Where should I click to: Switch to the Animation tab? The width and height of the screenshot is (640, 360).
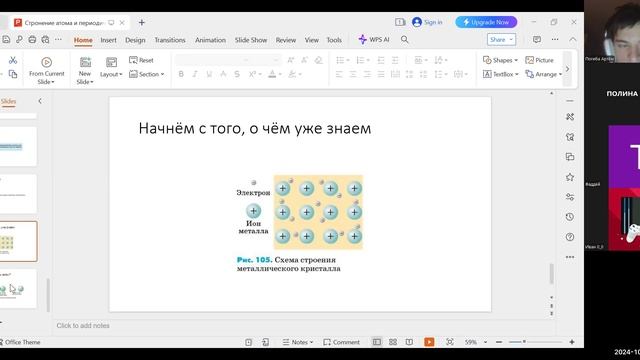pos(210,40)
